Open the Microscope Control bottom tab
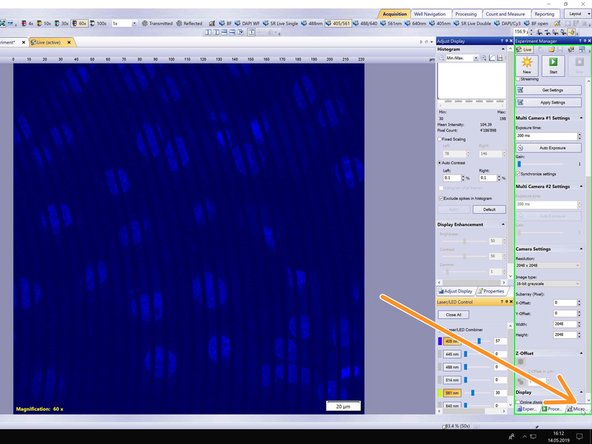592x444 pixels. tap(577, 409)
